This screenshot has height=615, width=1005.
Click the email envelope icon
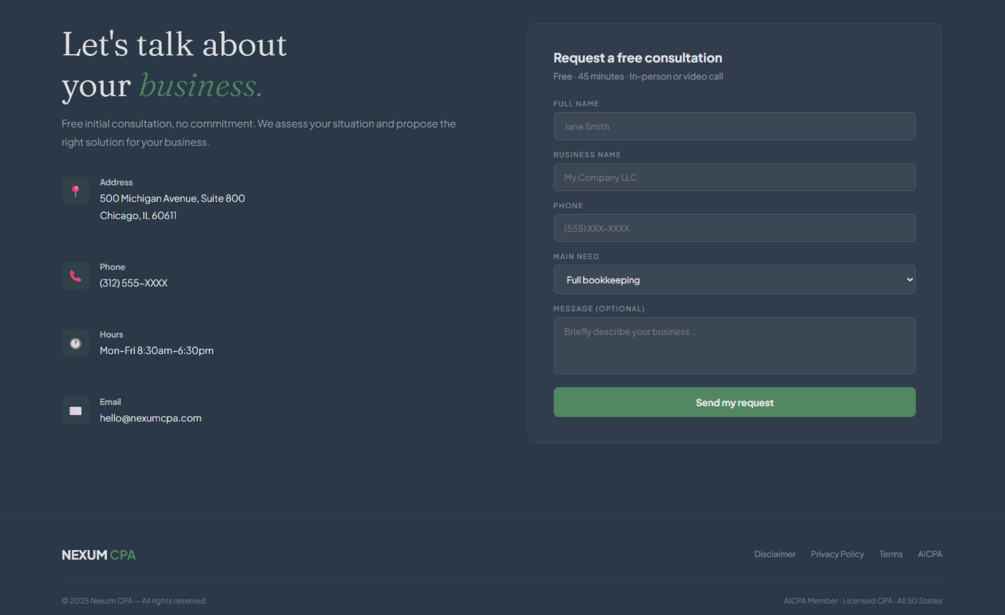[x=76, y=411]
